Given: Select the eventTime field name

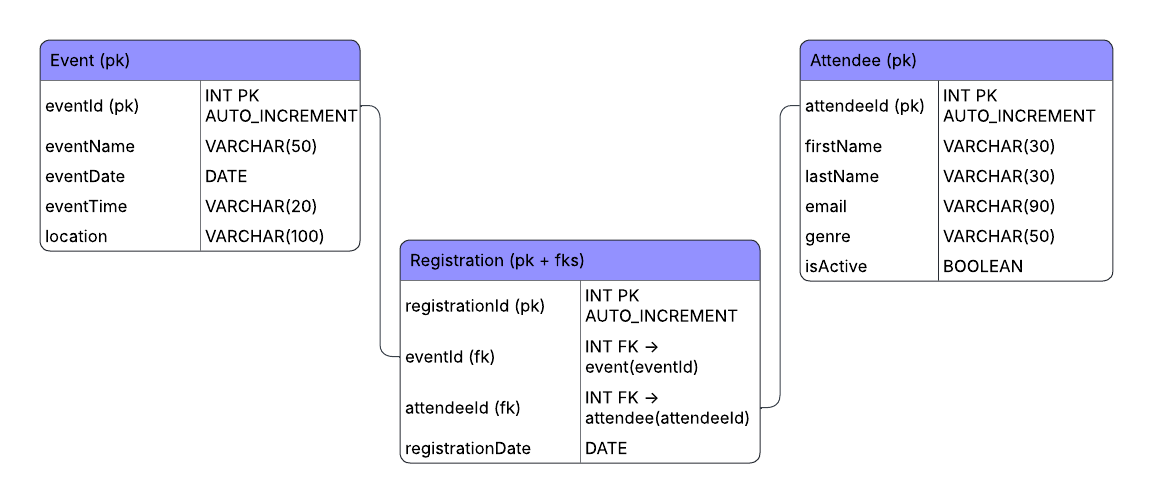Looking at the screenshot, I should (86, 207).
